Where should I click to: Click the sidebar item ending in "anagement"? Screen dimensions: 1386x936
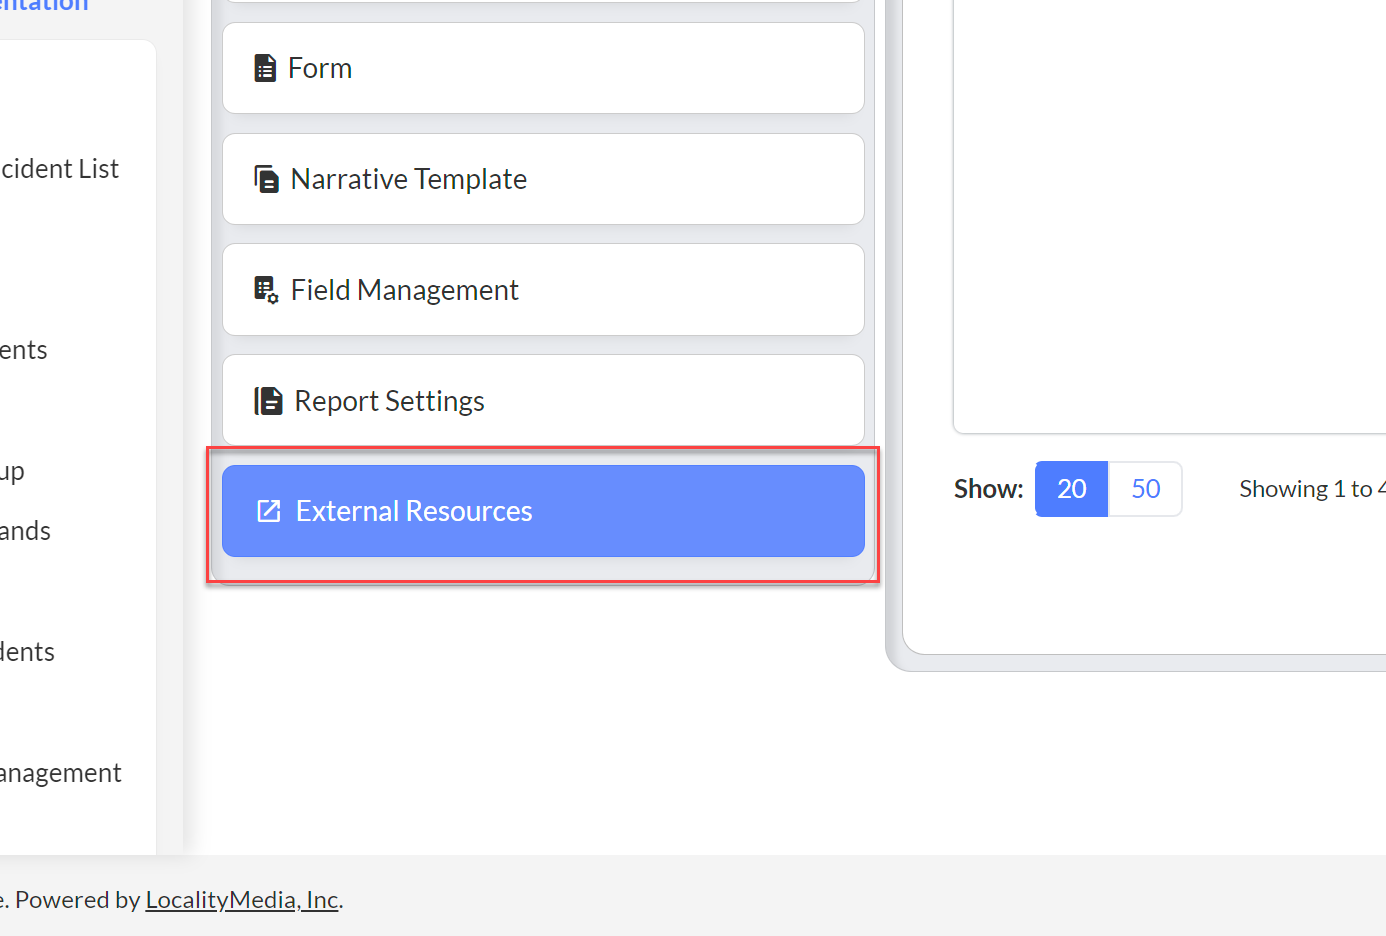[x=60, y=773]
